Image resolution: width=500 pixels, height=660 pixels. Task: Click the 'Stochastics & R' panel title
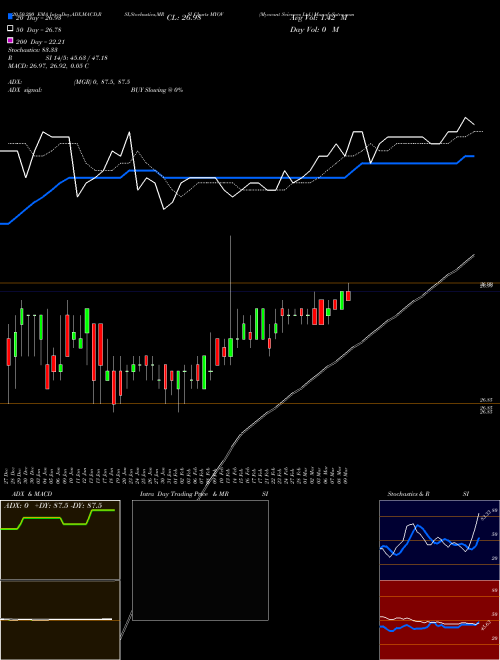tap(409, 494)
